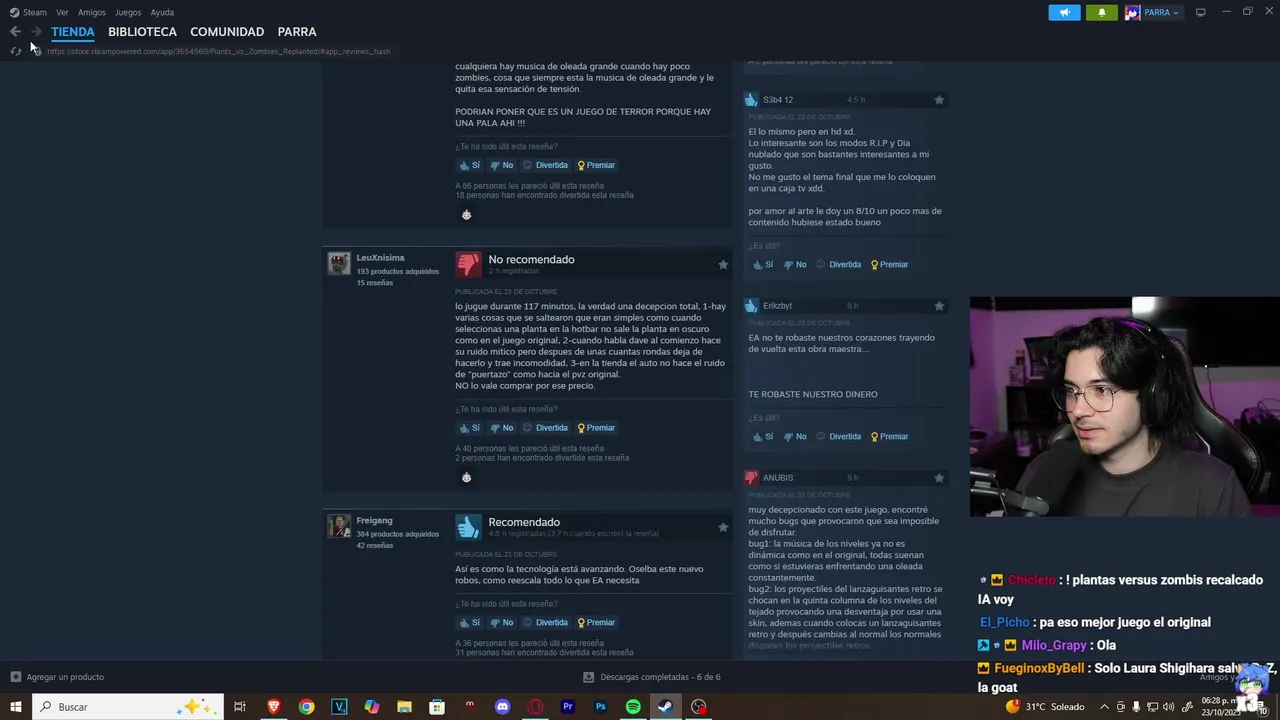Click the reward icon under the top review
Viewport: 1280px width, 720px height.
[466, 215]
